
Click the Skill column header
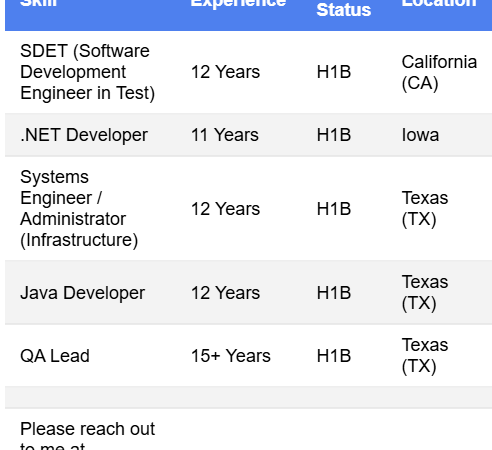[x=39, y=3]
